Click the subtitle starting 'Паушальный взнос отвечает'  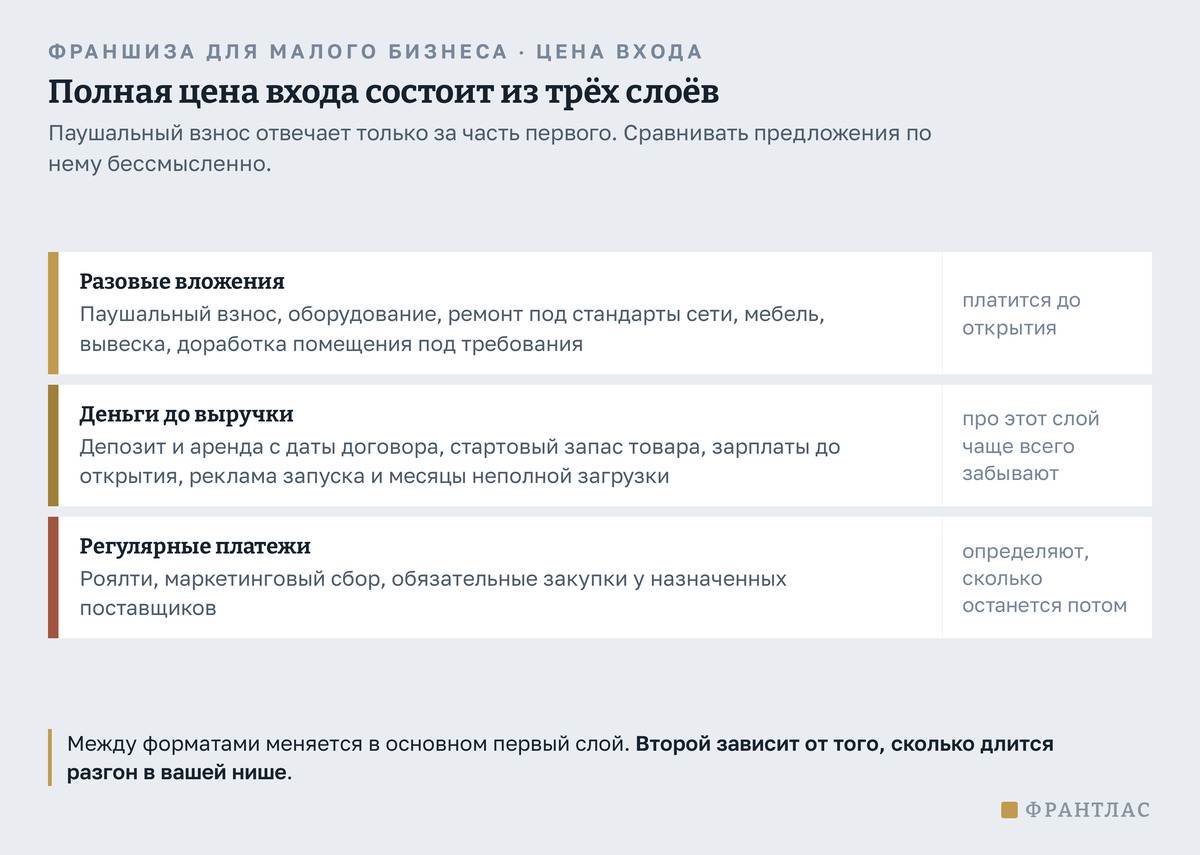(490, 148)
